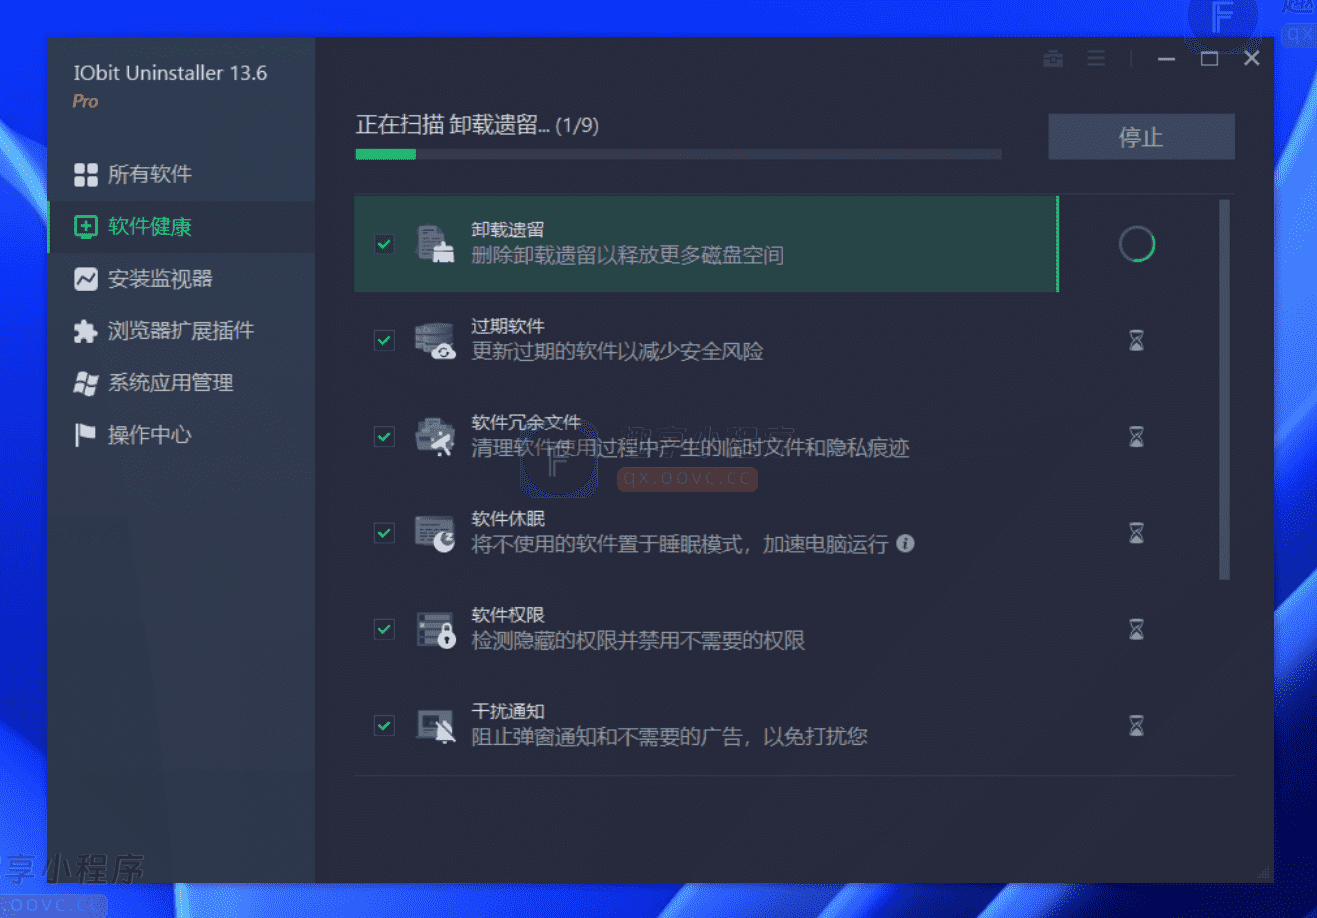The width and height of the screenshot is (1317, 918).
Task: Click the 软件休眠 moon icon
Action: click(435, 533)
